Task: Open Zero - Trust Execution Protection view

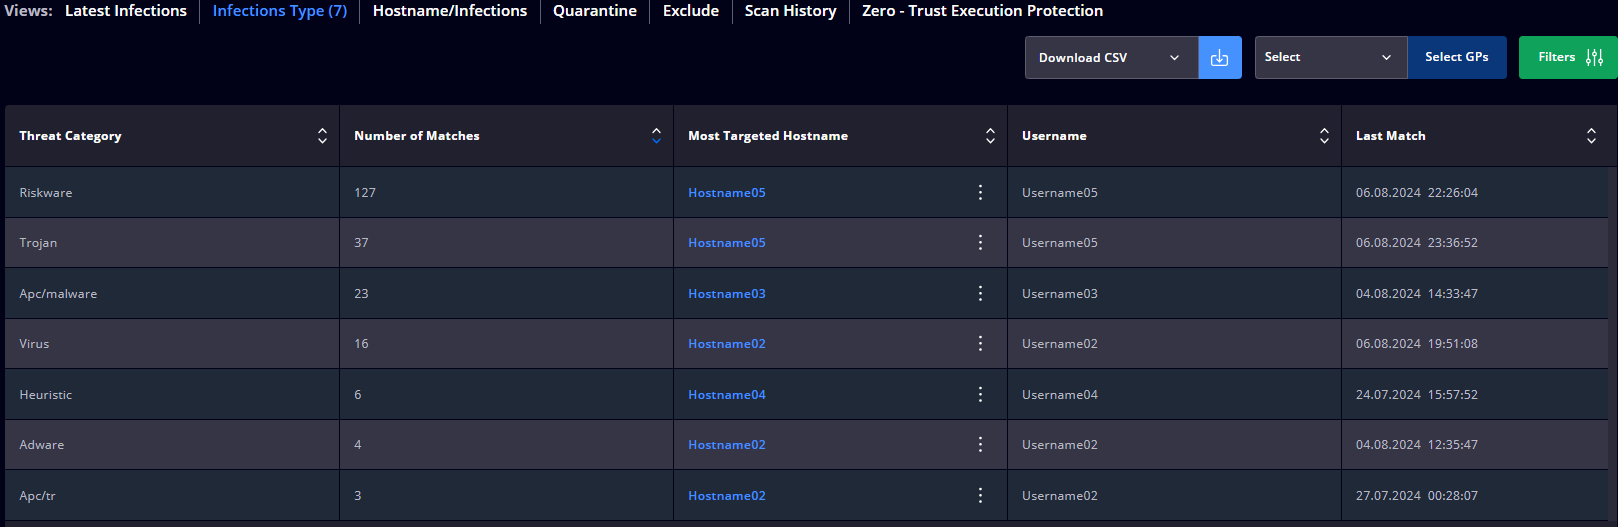Action: point(982,11)
